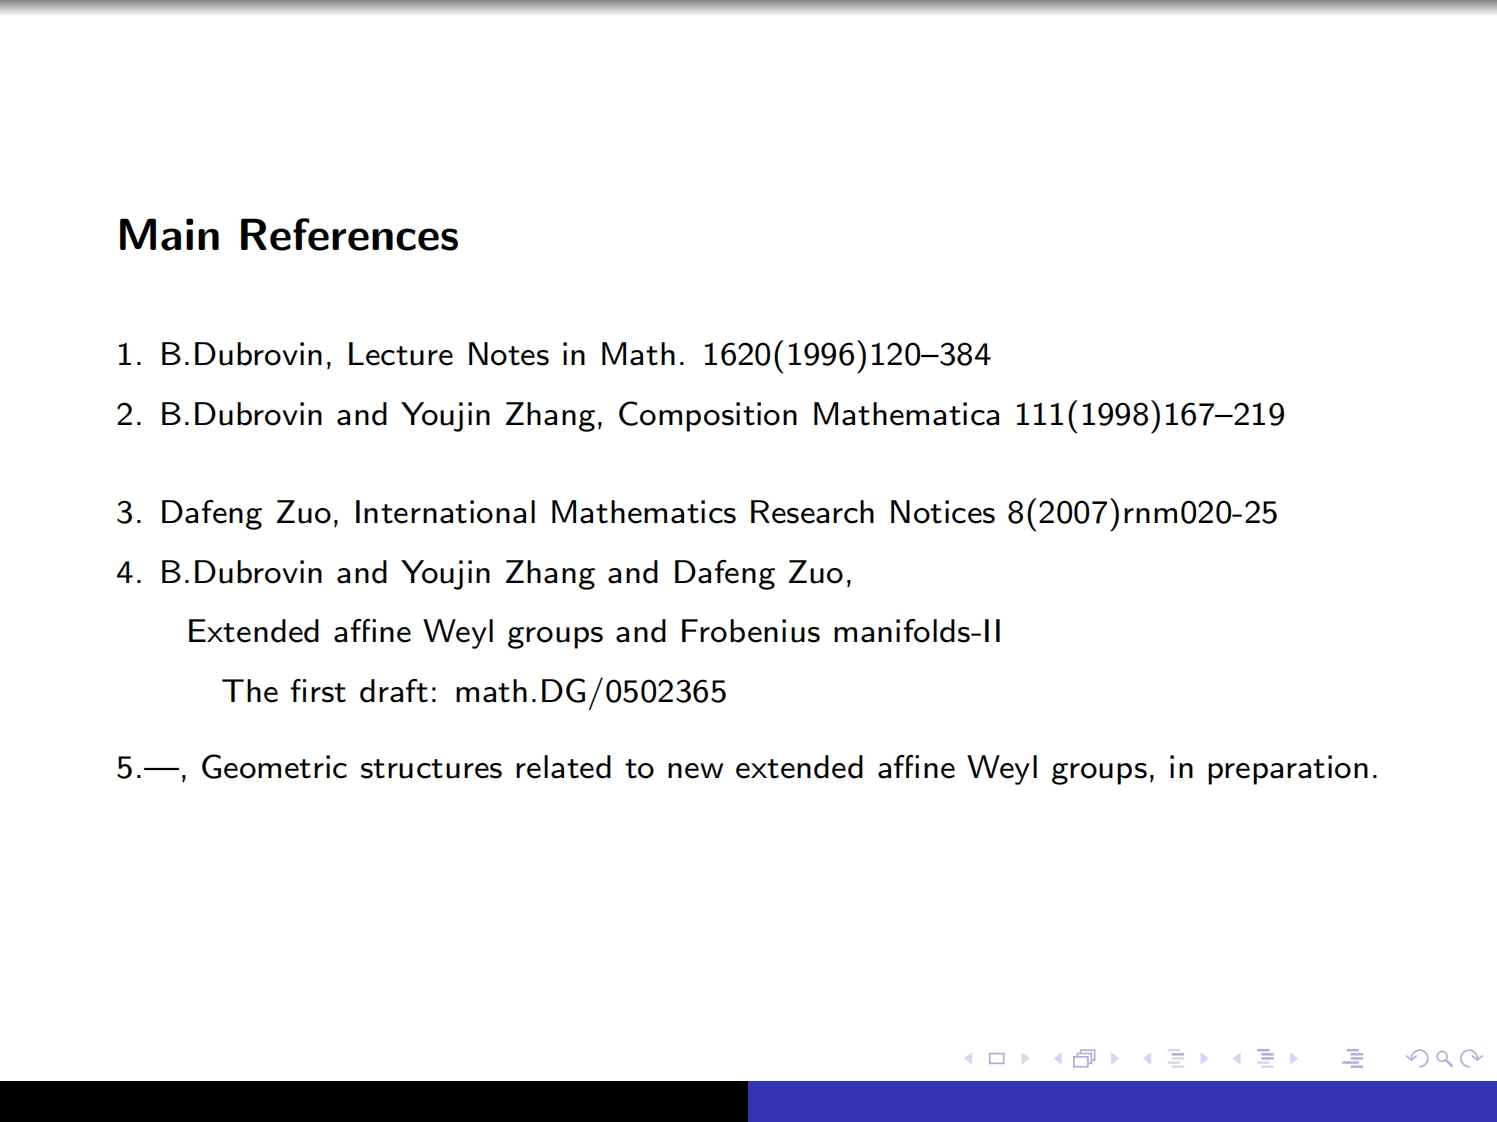Click the math.DG/0502365 reference text
The width and height of the screenshot is (1497, 1122).
pyautogui.click(x=590, y=692)
